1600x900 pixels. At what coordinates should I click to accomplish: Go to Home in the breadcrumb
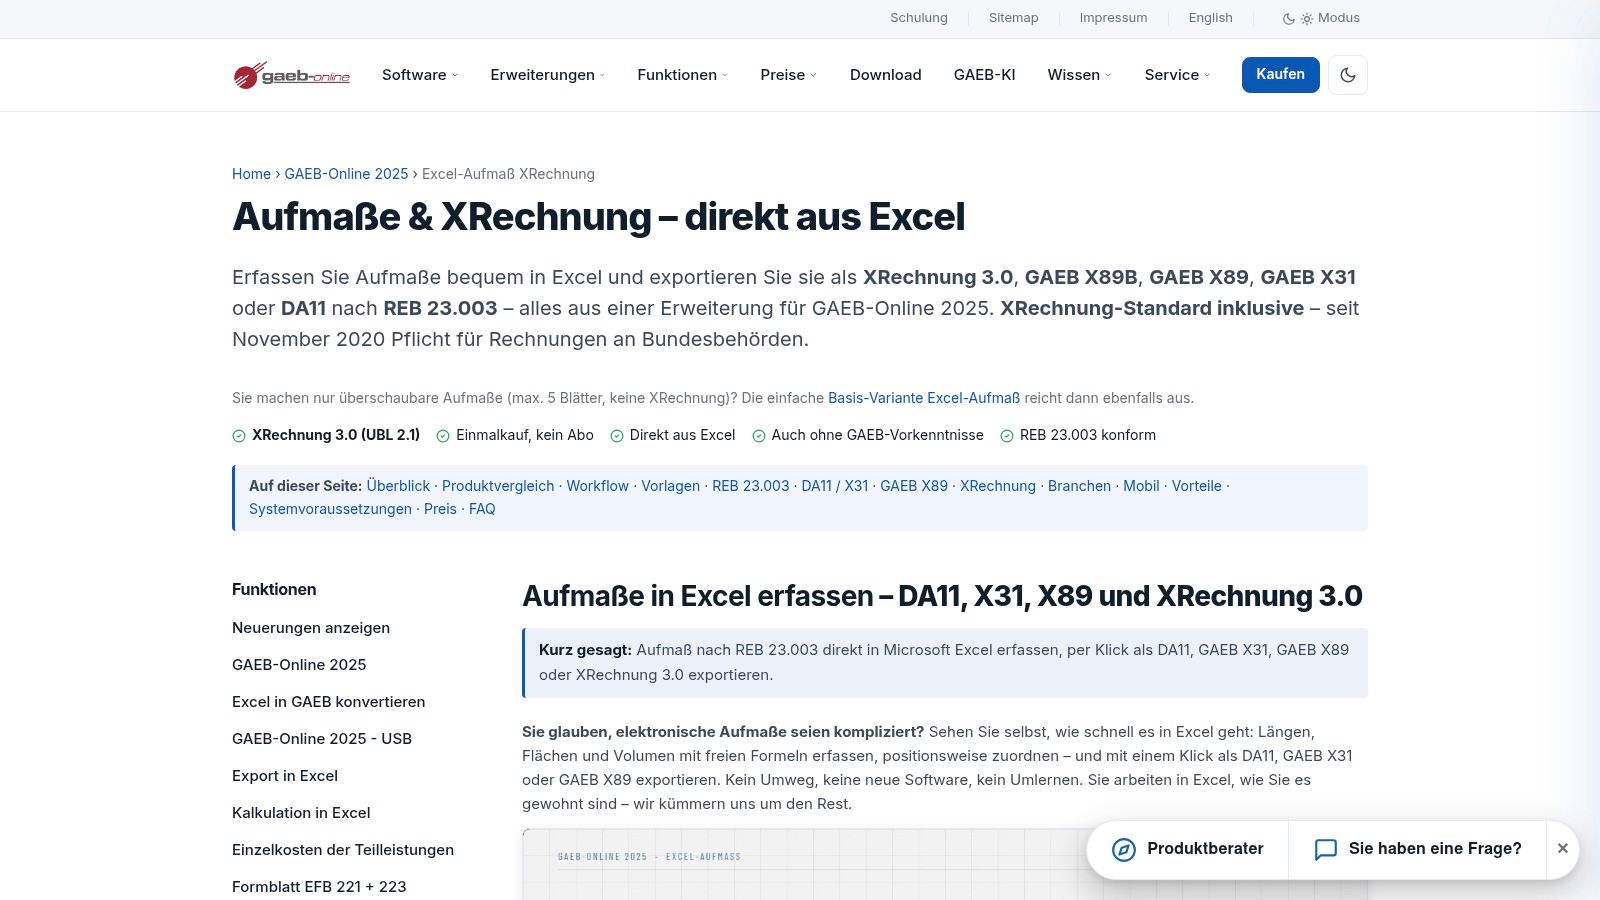(251, 174)
